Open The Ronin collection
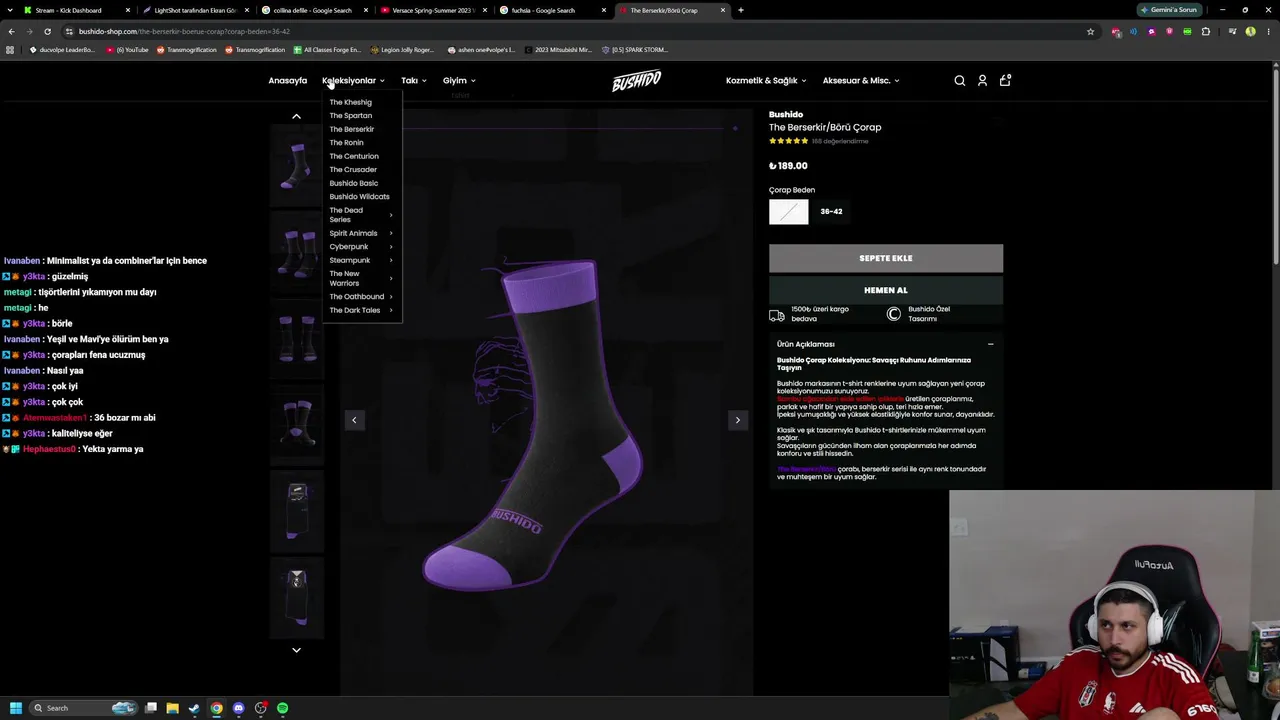Viewport: 1280px width, 720px height. coord(346,142)
